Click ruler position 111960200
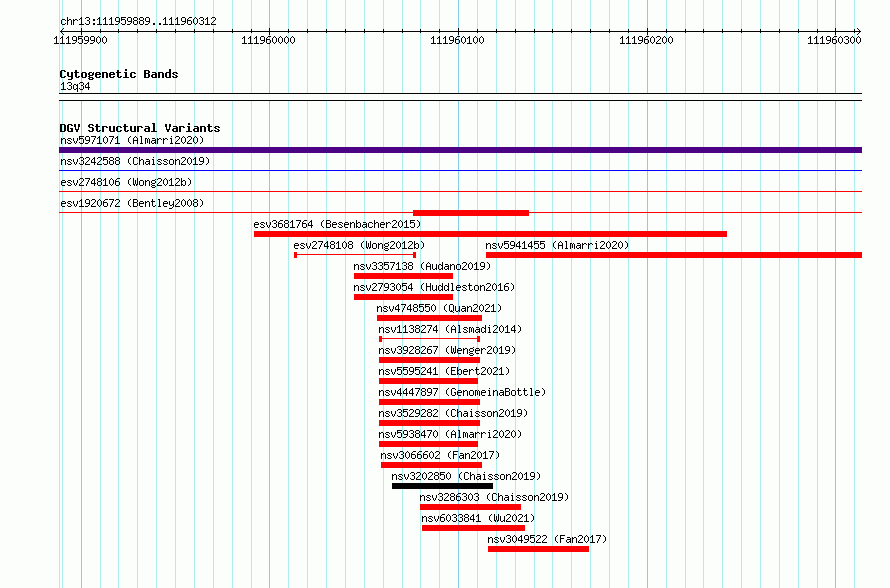Screen dimensions: 890x588 [x=646, y=40]
